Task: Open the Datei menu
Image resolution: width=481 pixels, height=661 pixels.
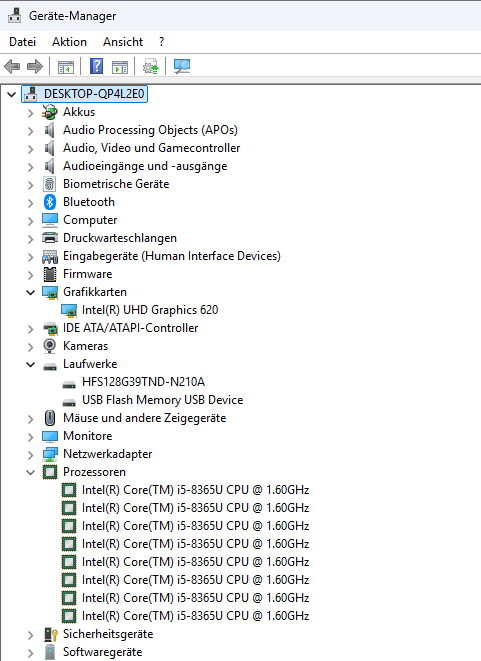Action: pos(22,42)
